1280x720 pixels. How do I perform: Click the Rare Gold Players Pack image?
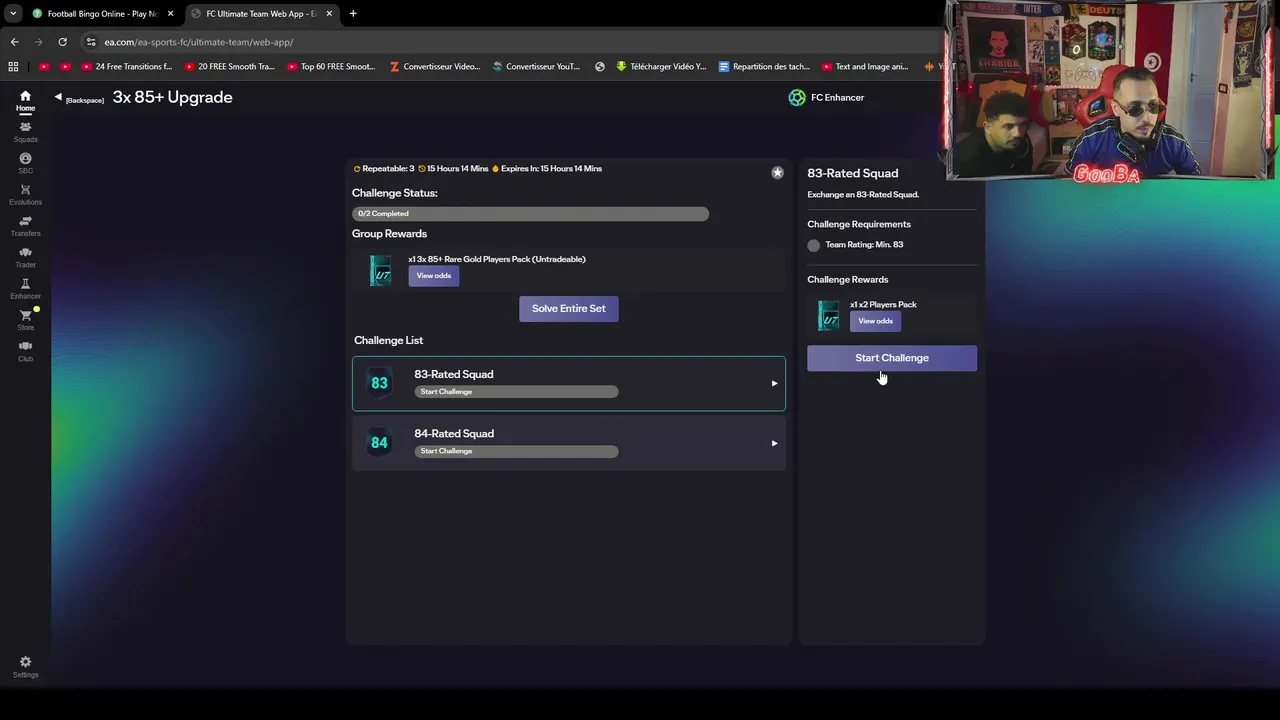[381, 270]
